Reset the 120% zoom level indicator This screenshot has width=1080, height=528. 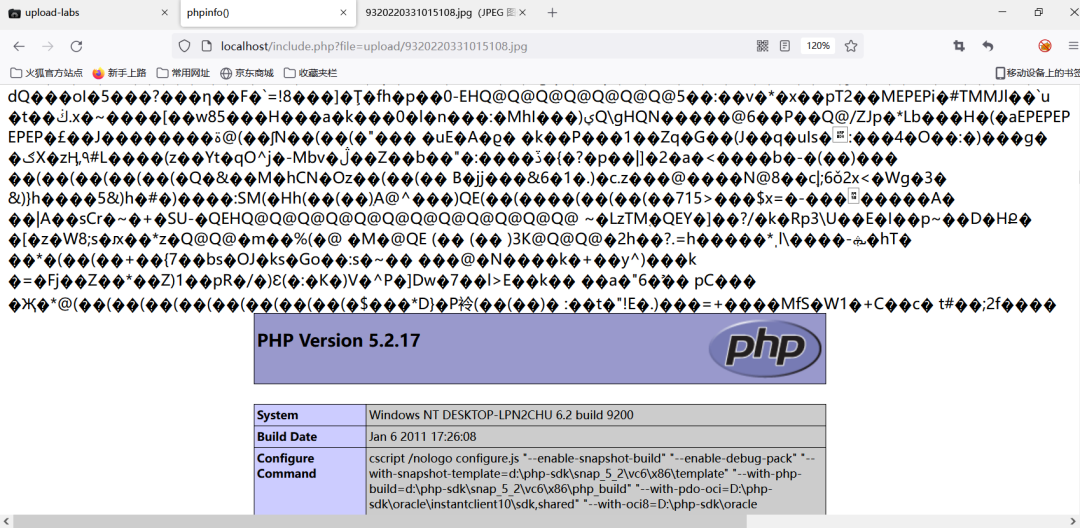click(x=818, y=46)
